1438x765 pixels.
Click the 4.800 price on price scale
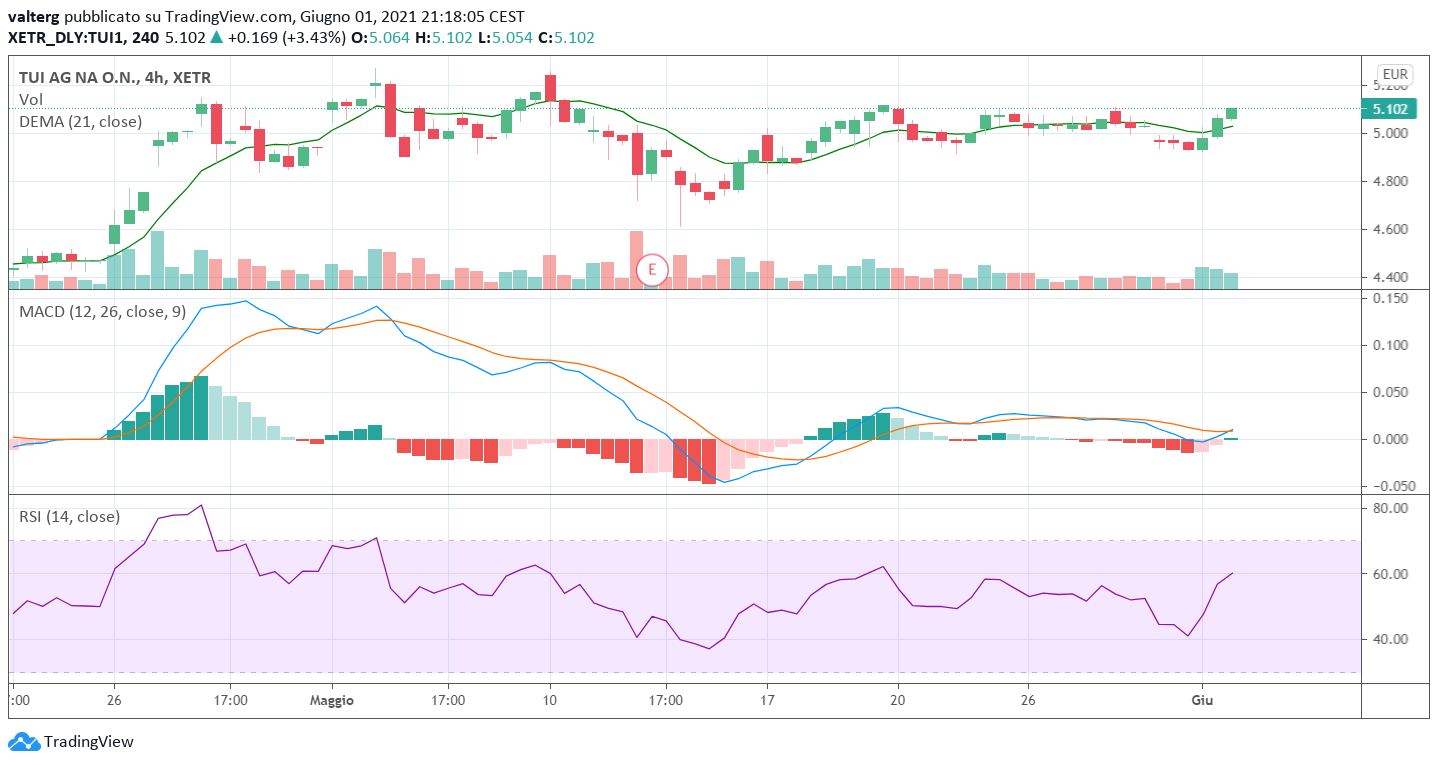(x=1391, y=181)
